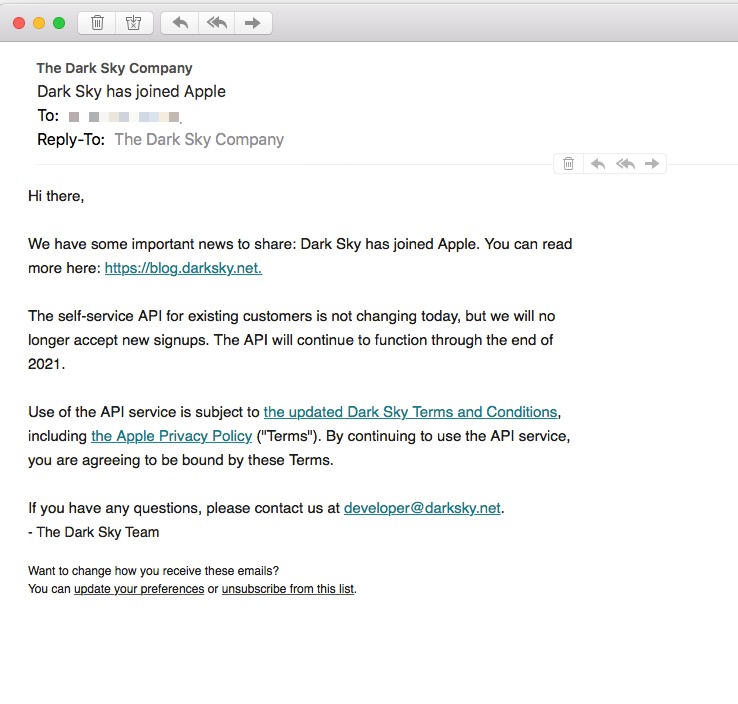Open updated Dark Sky Terms and Conditions link
738x704 pixels.
tap(410, 412)
